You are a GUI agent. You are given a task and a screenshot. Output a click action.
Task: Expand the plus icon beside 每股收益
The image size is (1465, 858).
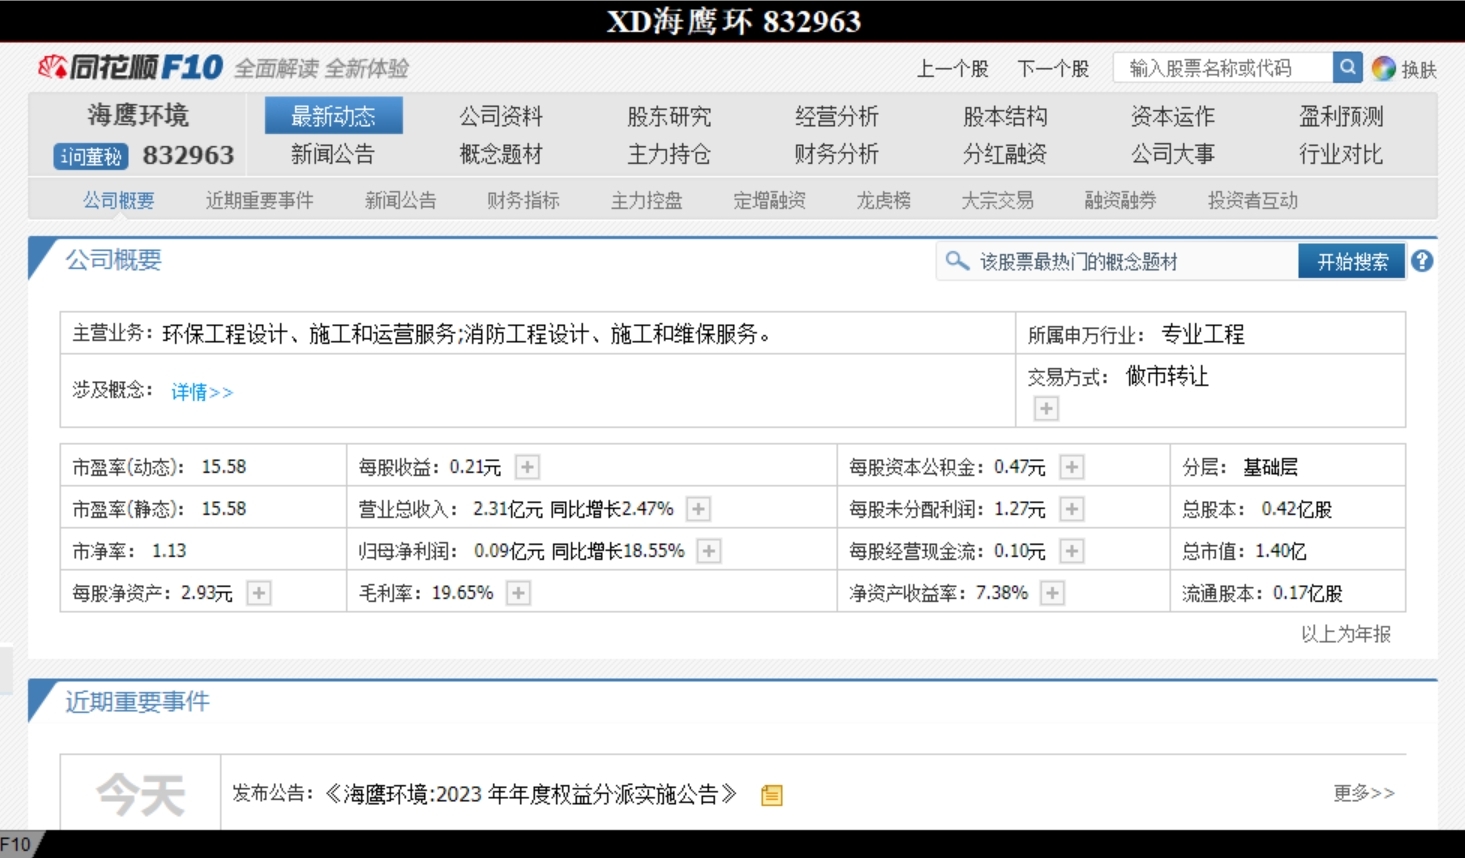(527, 467)
